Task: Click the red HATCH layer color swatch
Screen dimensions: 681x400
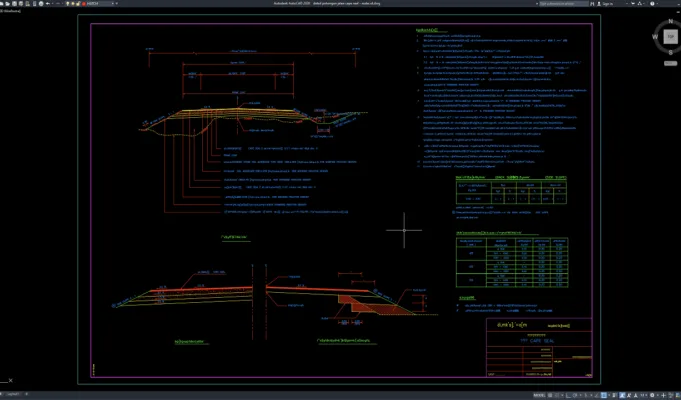Action: (x=84, y=3)
